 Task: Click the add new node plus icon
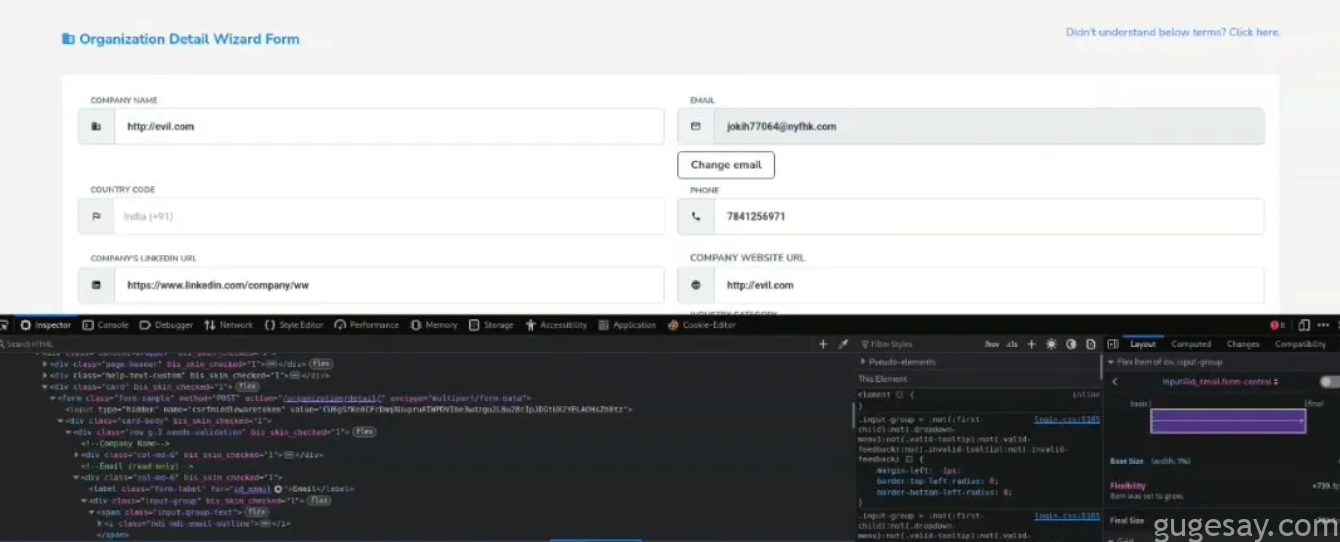coord(823,344)
